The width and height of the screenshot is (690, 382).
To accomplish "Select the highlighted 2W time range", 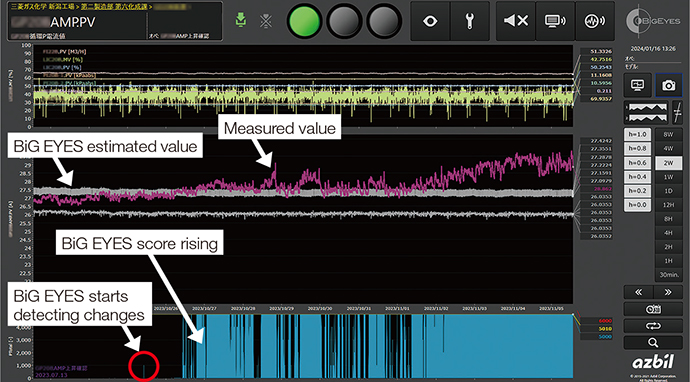I will (x=668, y=163).
